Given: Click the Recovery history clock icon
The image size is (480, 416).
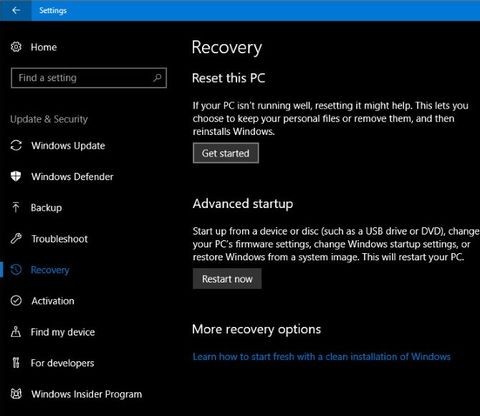Looking at the screenshot, I should [16, 270].
